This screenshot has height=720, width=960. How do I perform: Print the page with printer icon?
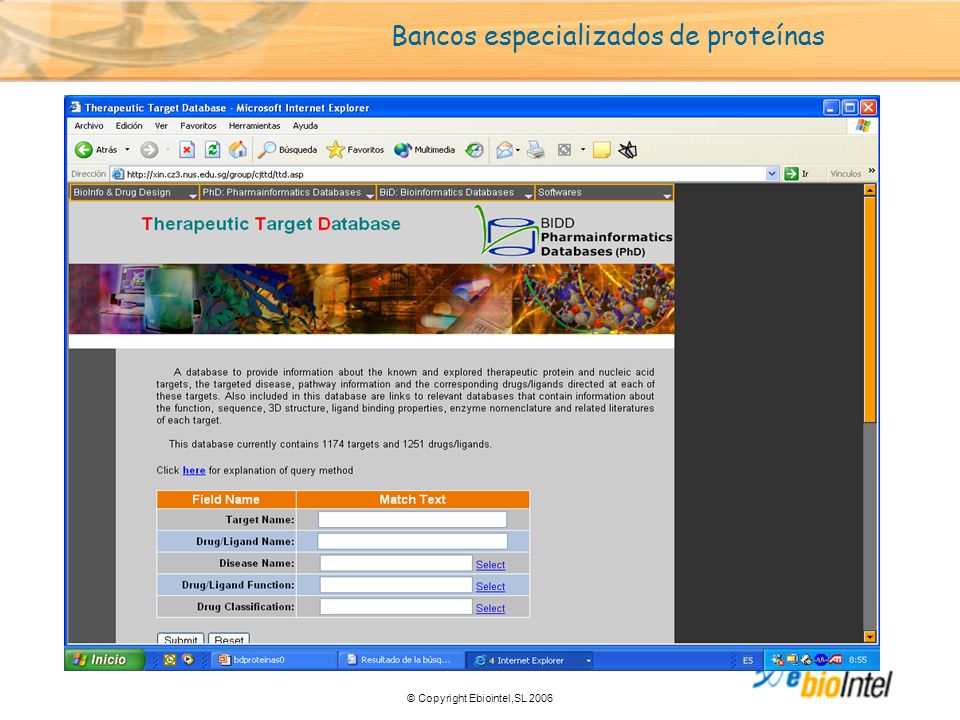[x=536, y=149]
